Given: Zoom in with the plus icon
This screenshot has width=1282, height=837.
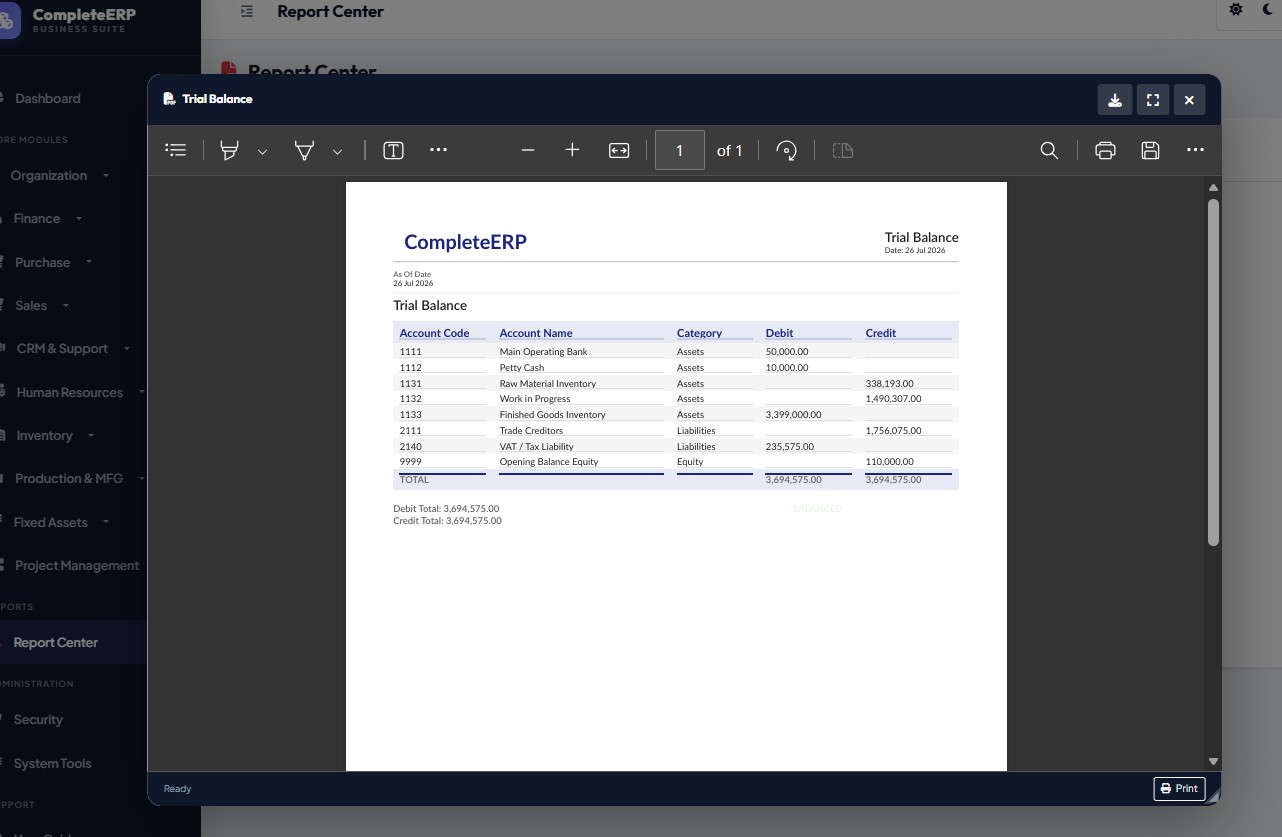Looking at the screenshot, I should click(x=572, y=150).
